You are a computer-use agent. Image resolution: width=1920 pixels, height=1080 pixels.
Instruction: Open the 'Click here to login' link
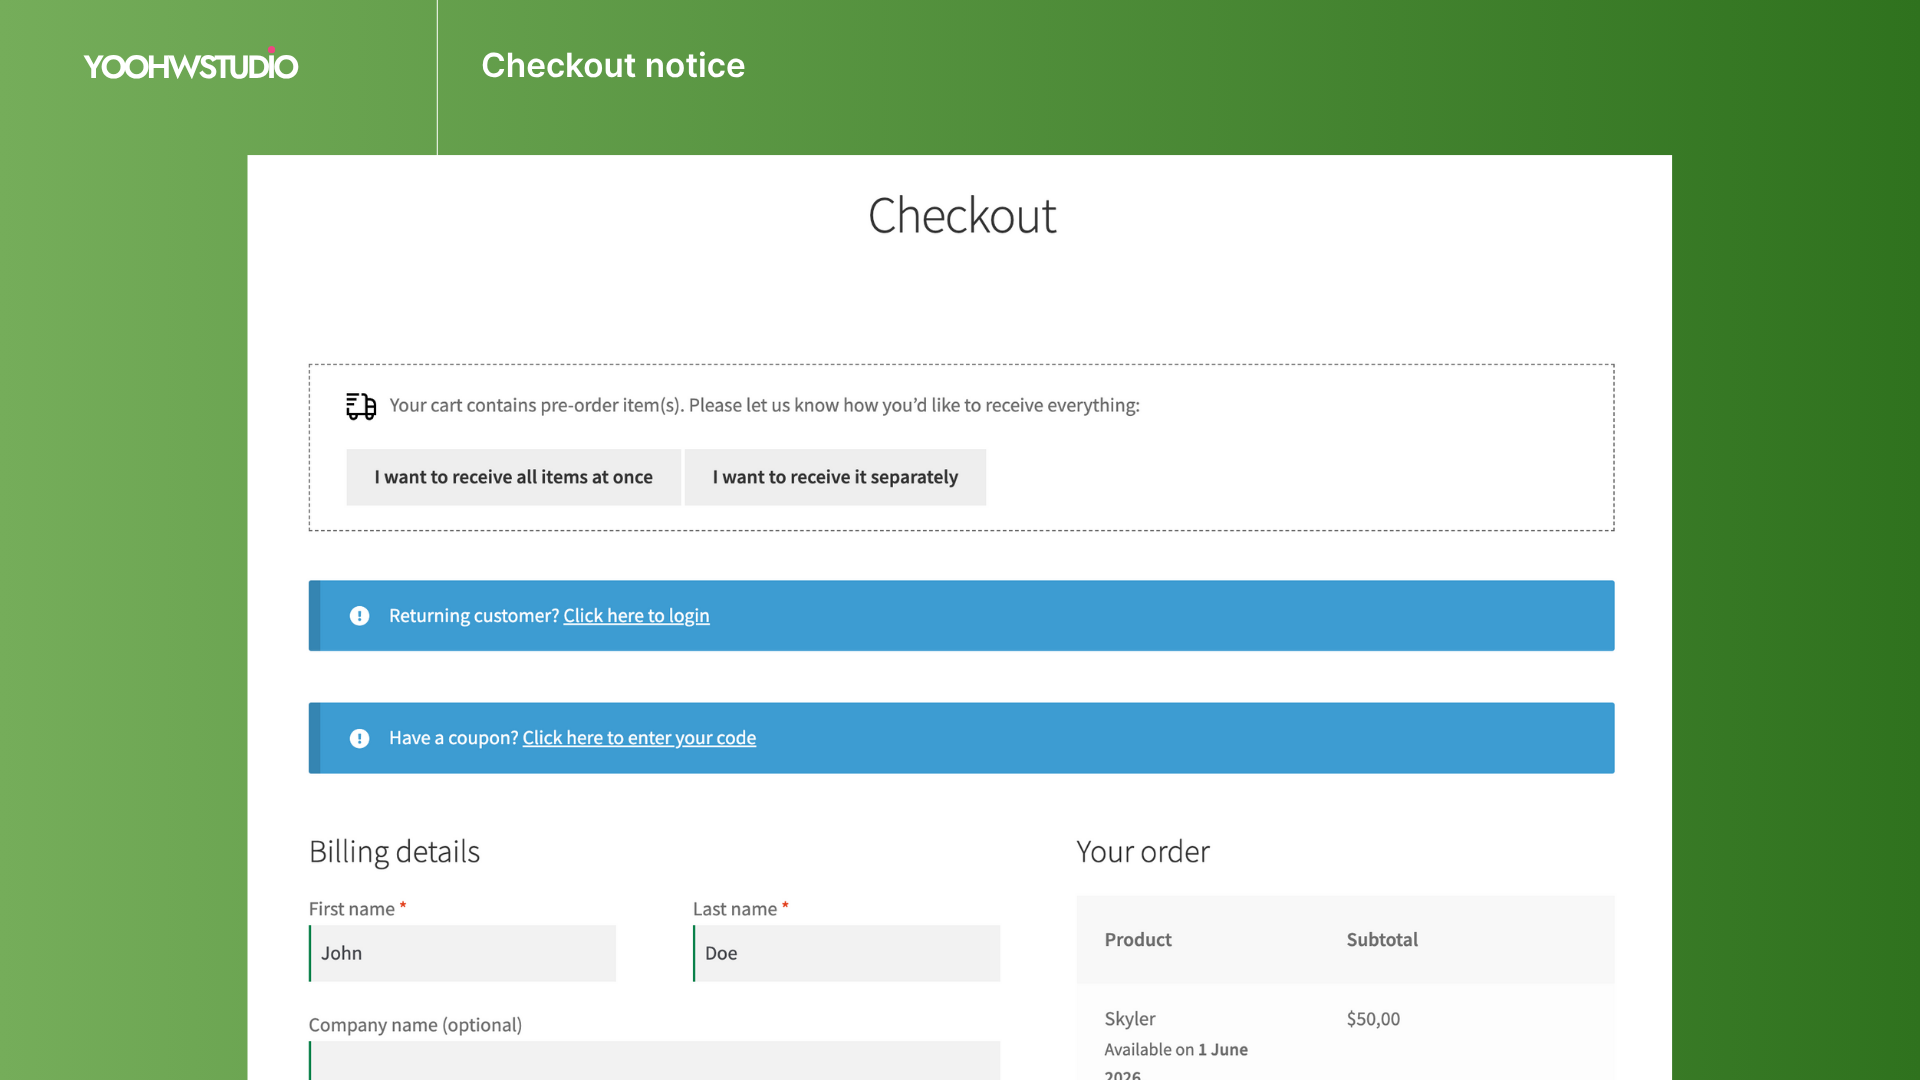(636, 616)
